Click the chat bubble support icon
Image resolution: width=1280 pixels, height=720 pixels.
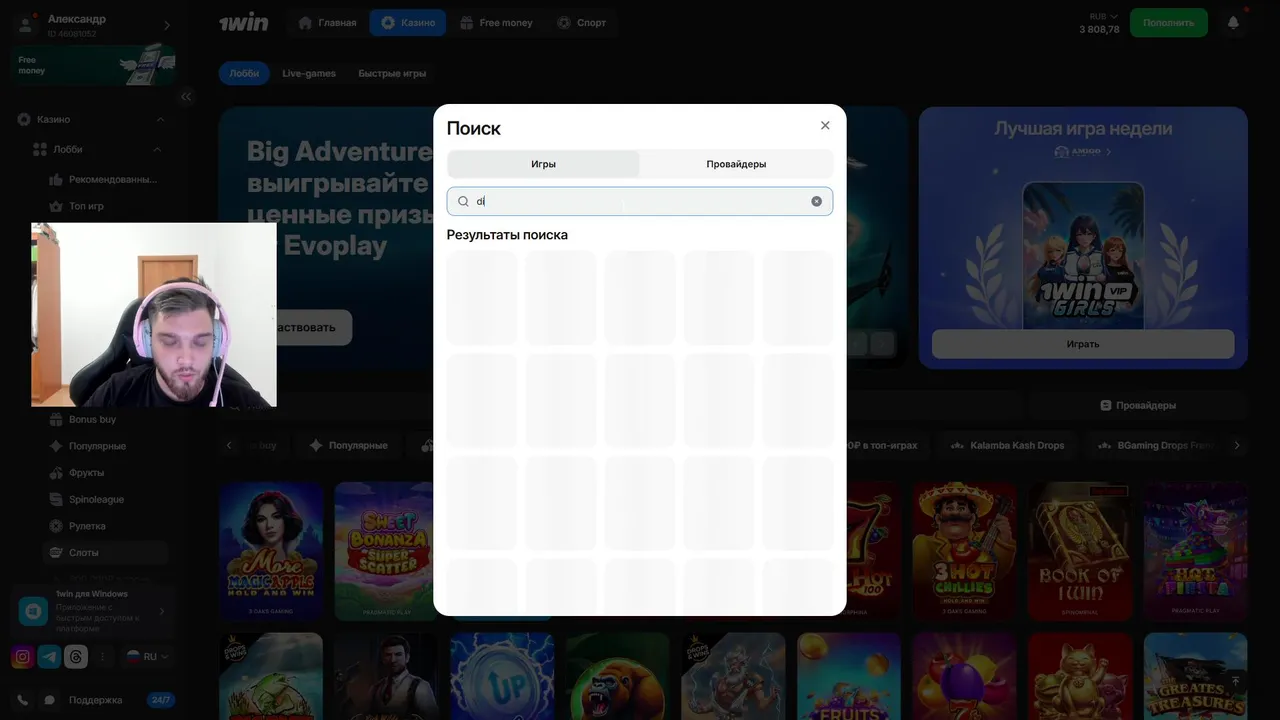pos(49,701)
